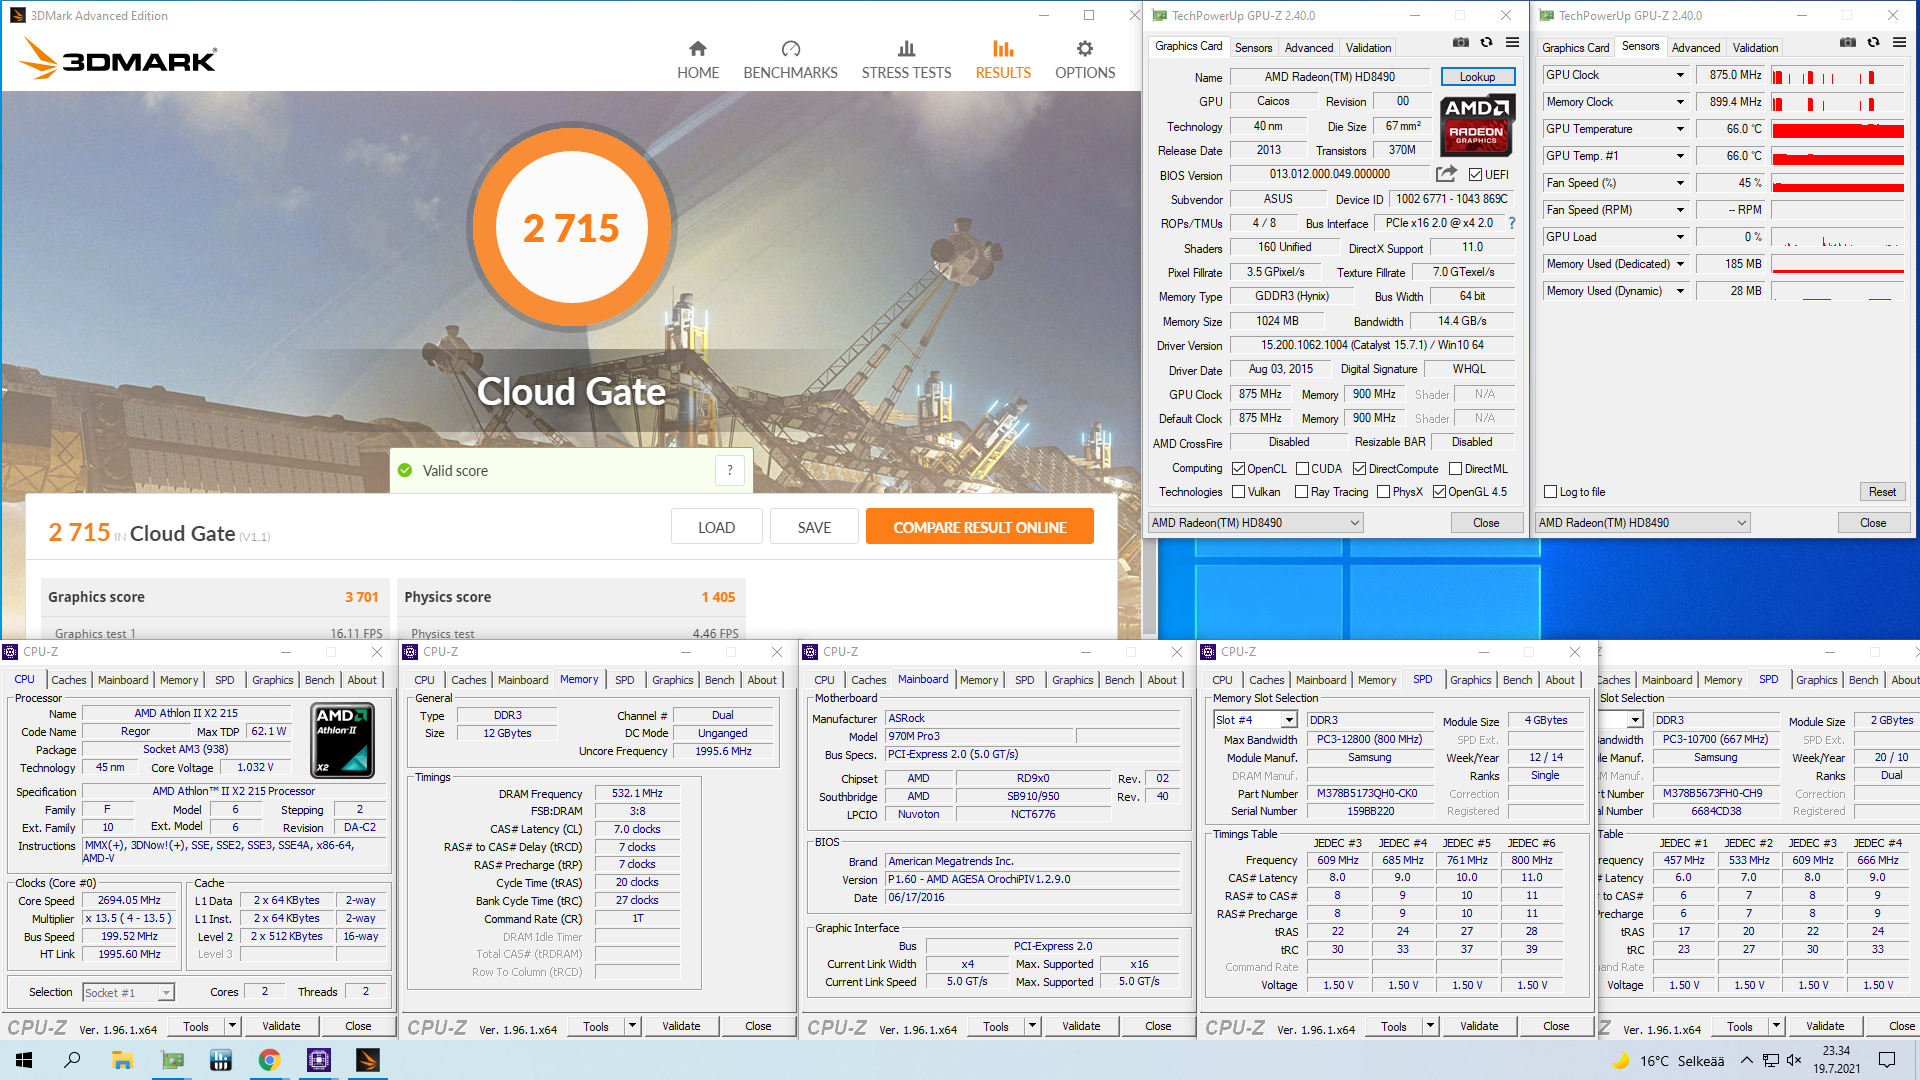Click the LOAD button in 3DMark
This screenshot has width=1920, height=1080.
pyautogui.click(x=716, y=527)
